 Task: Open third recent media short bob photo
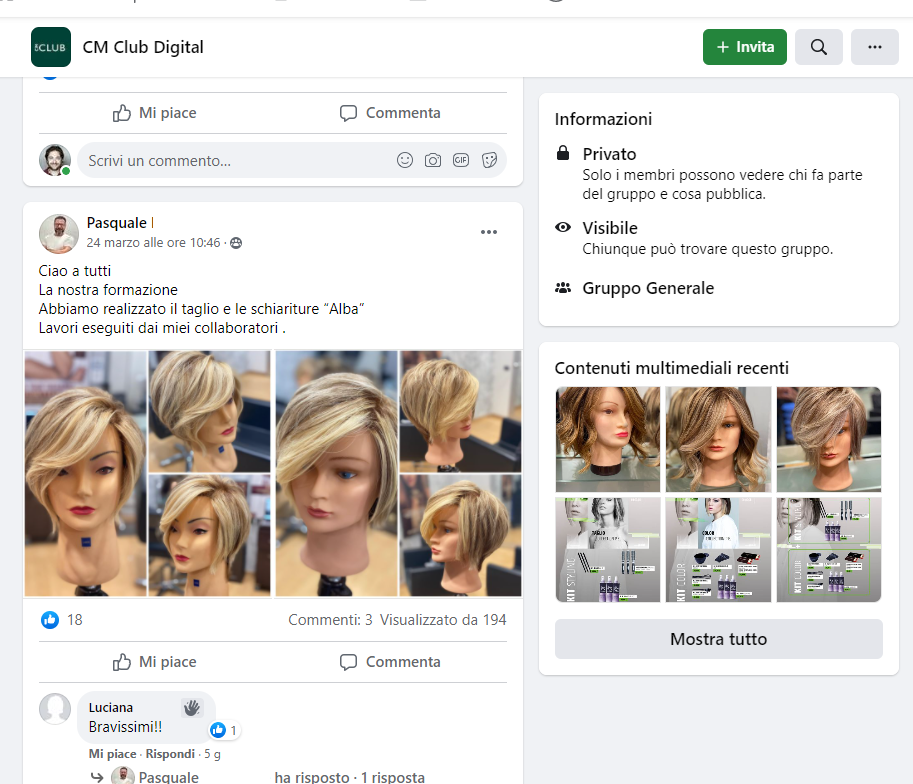(829, 439)
